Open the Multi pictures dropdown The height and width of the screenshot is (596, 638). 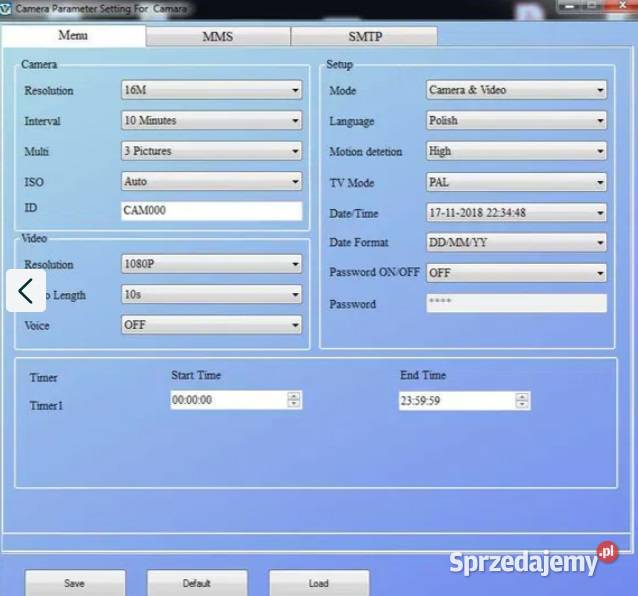[x=211, y=151]
